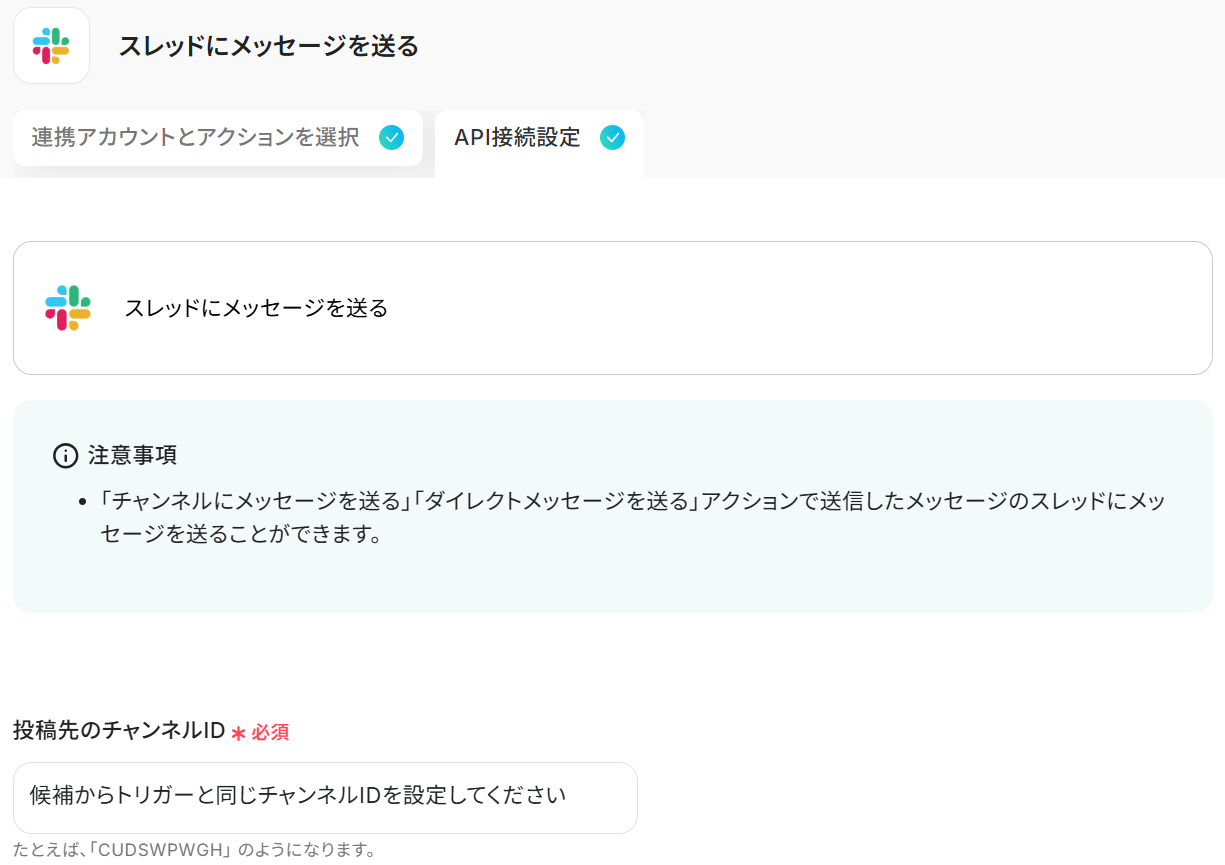Click the Slack icon inside the action card
The width and height of the screenshot is (1225, 865).
(68, 308)
